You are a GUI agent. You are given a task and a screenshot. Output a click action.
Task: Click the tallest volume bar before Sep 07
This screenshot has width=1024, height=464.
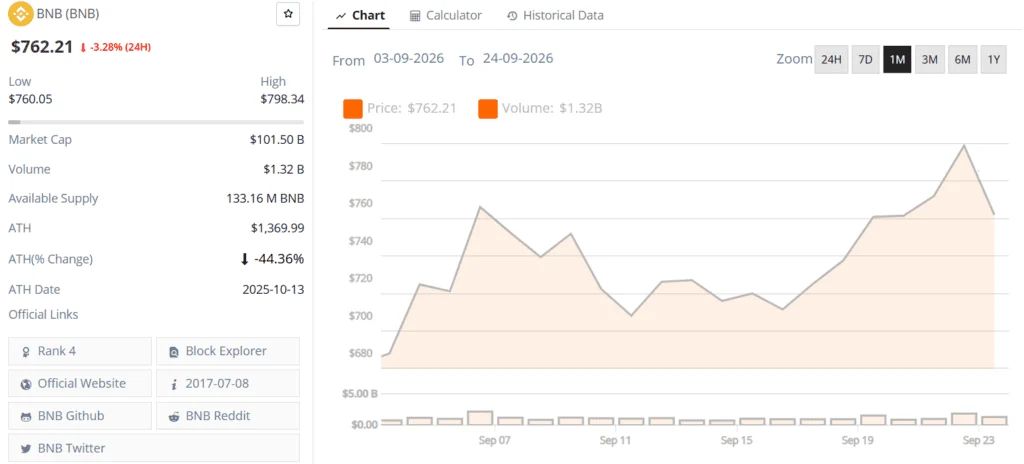479,418
